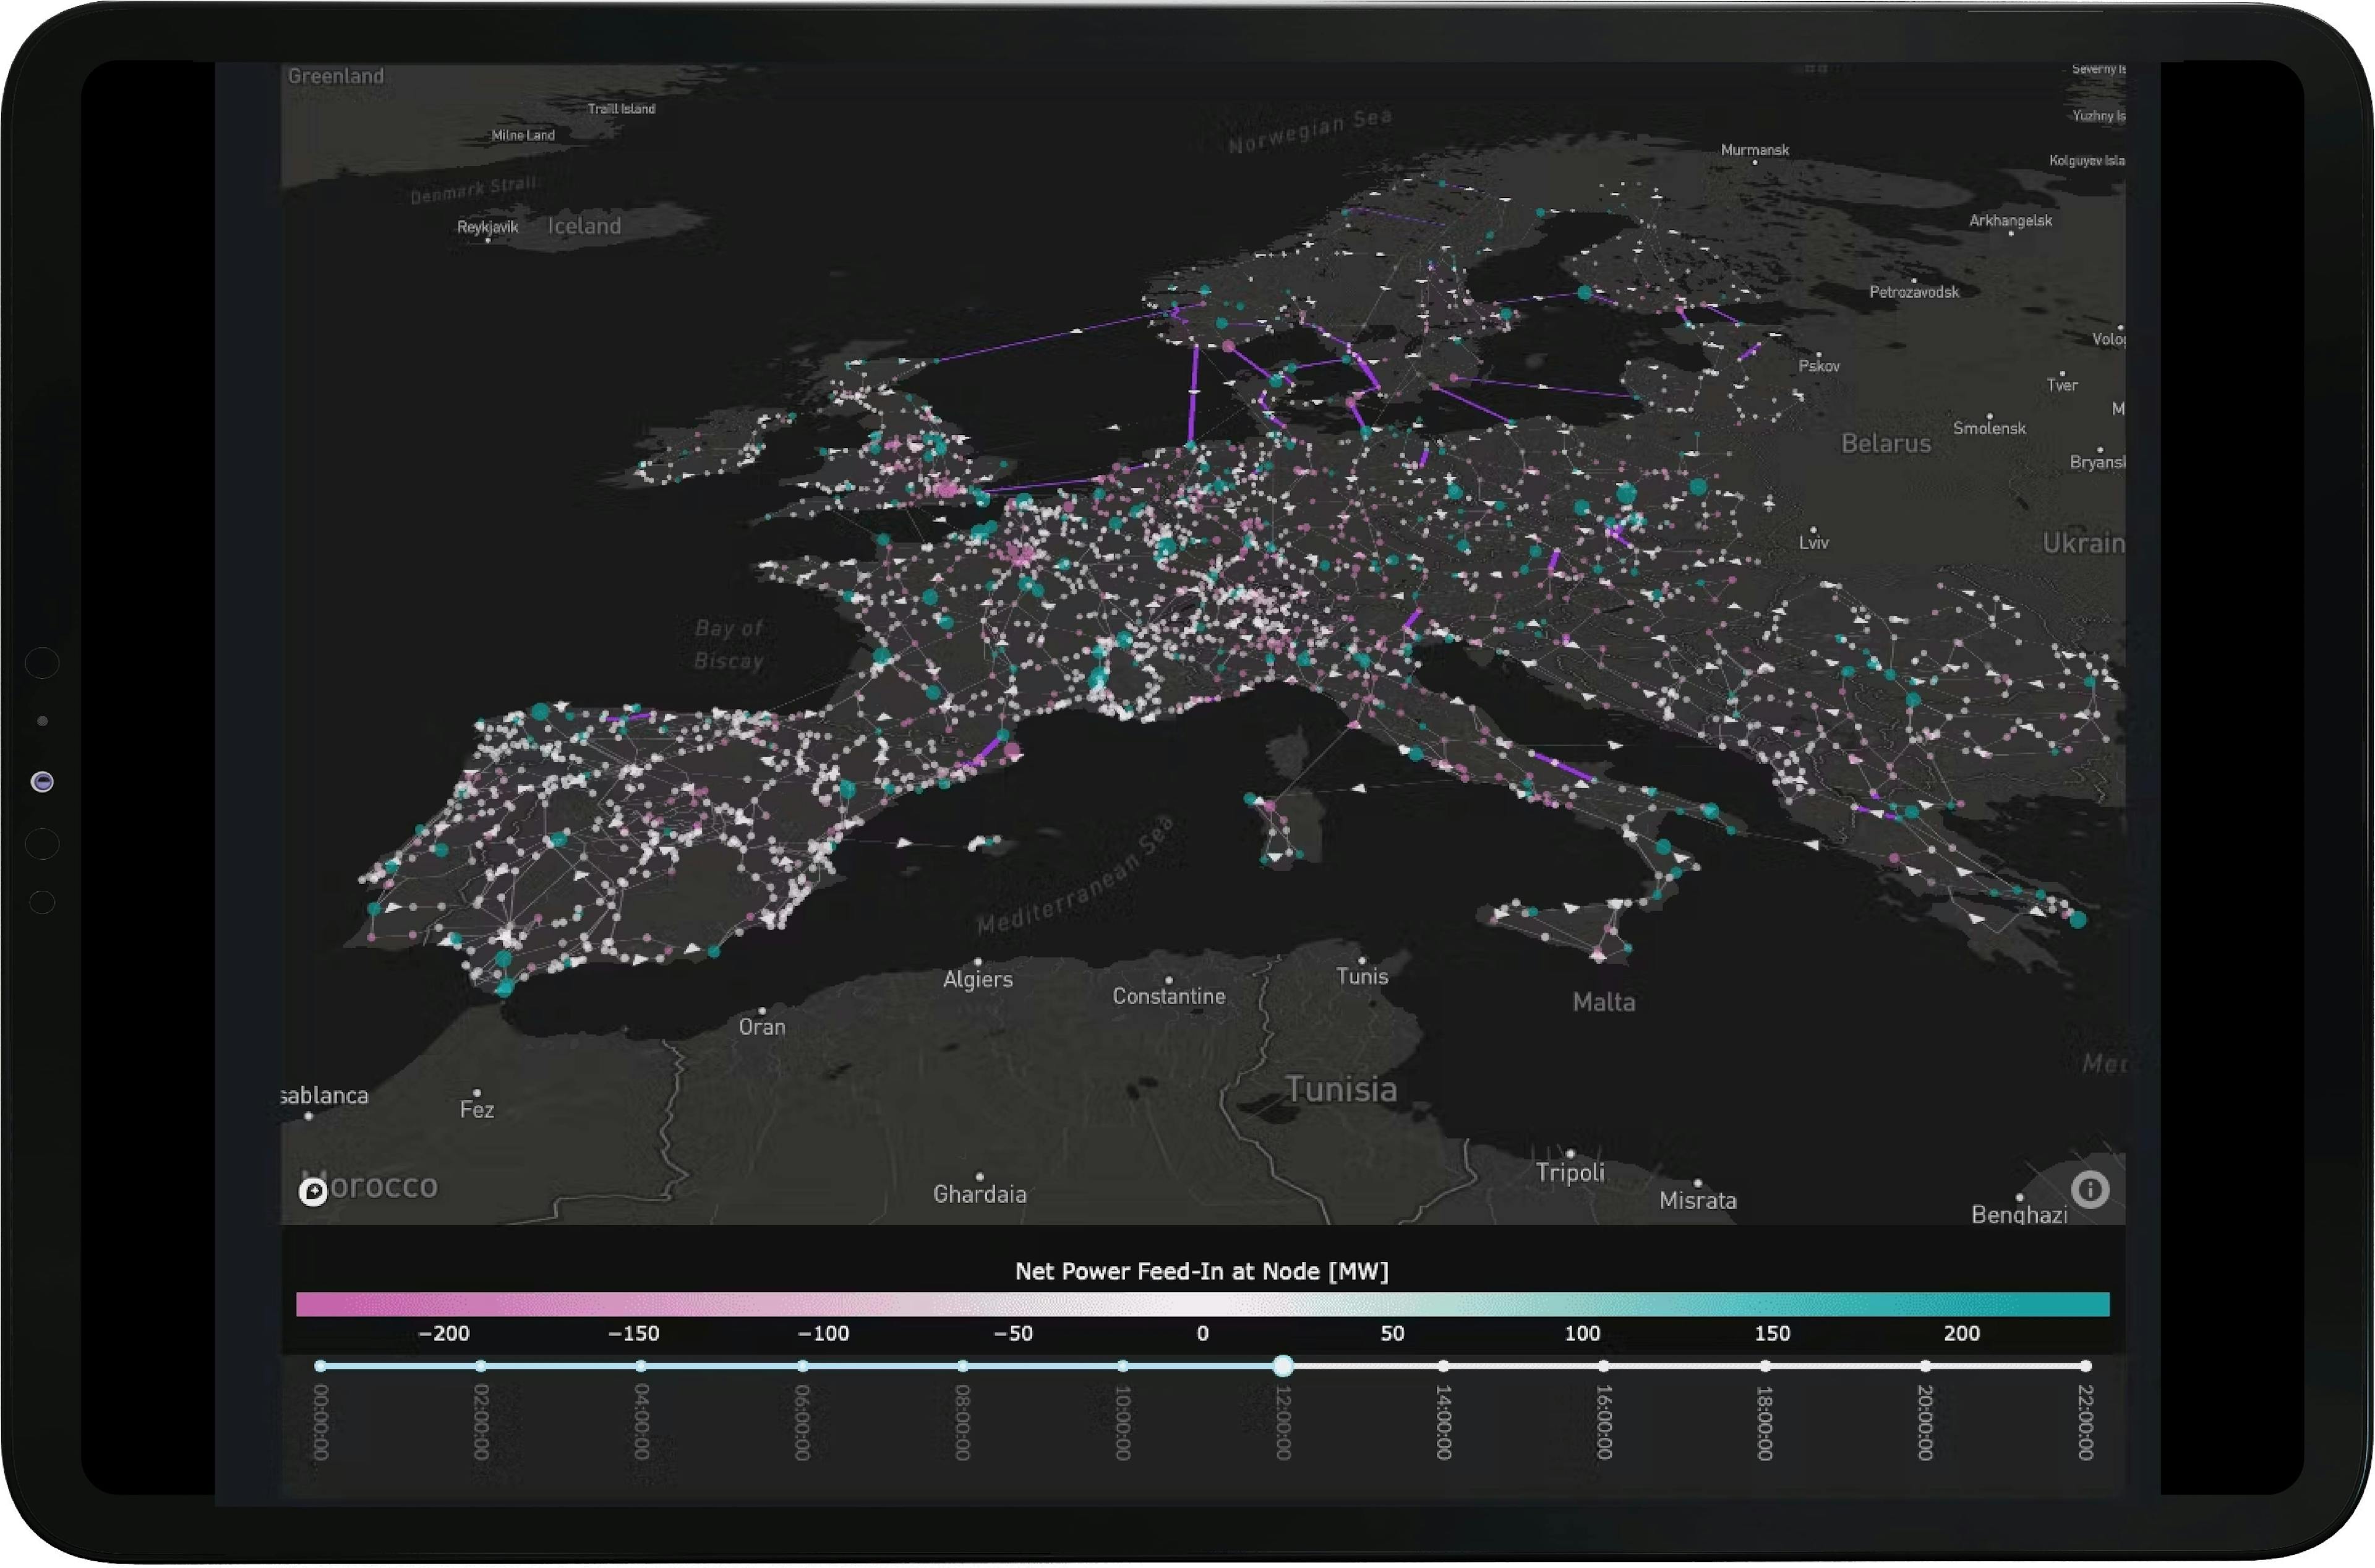Image resolution: width=2375 pixels, height=1568 pixels.
Task: Click the Tunisia country label
Action: (1341, 1090)
